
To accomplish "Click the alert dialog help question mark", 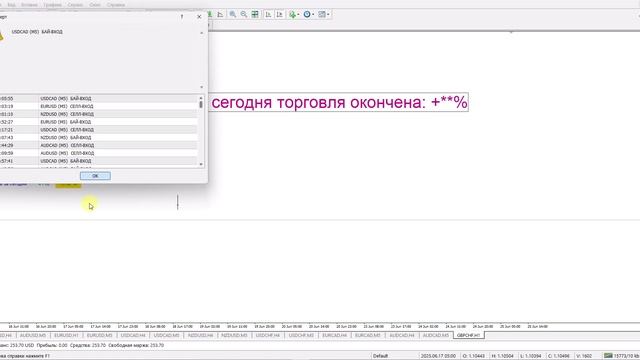I will tap(182, 17).
